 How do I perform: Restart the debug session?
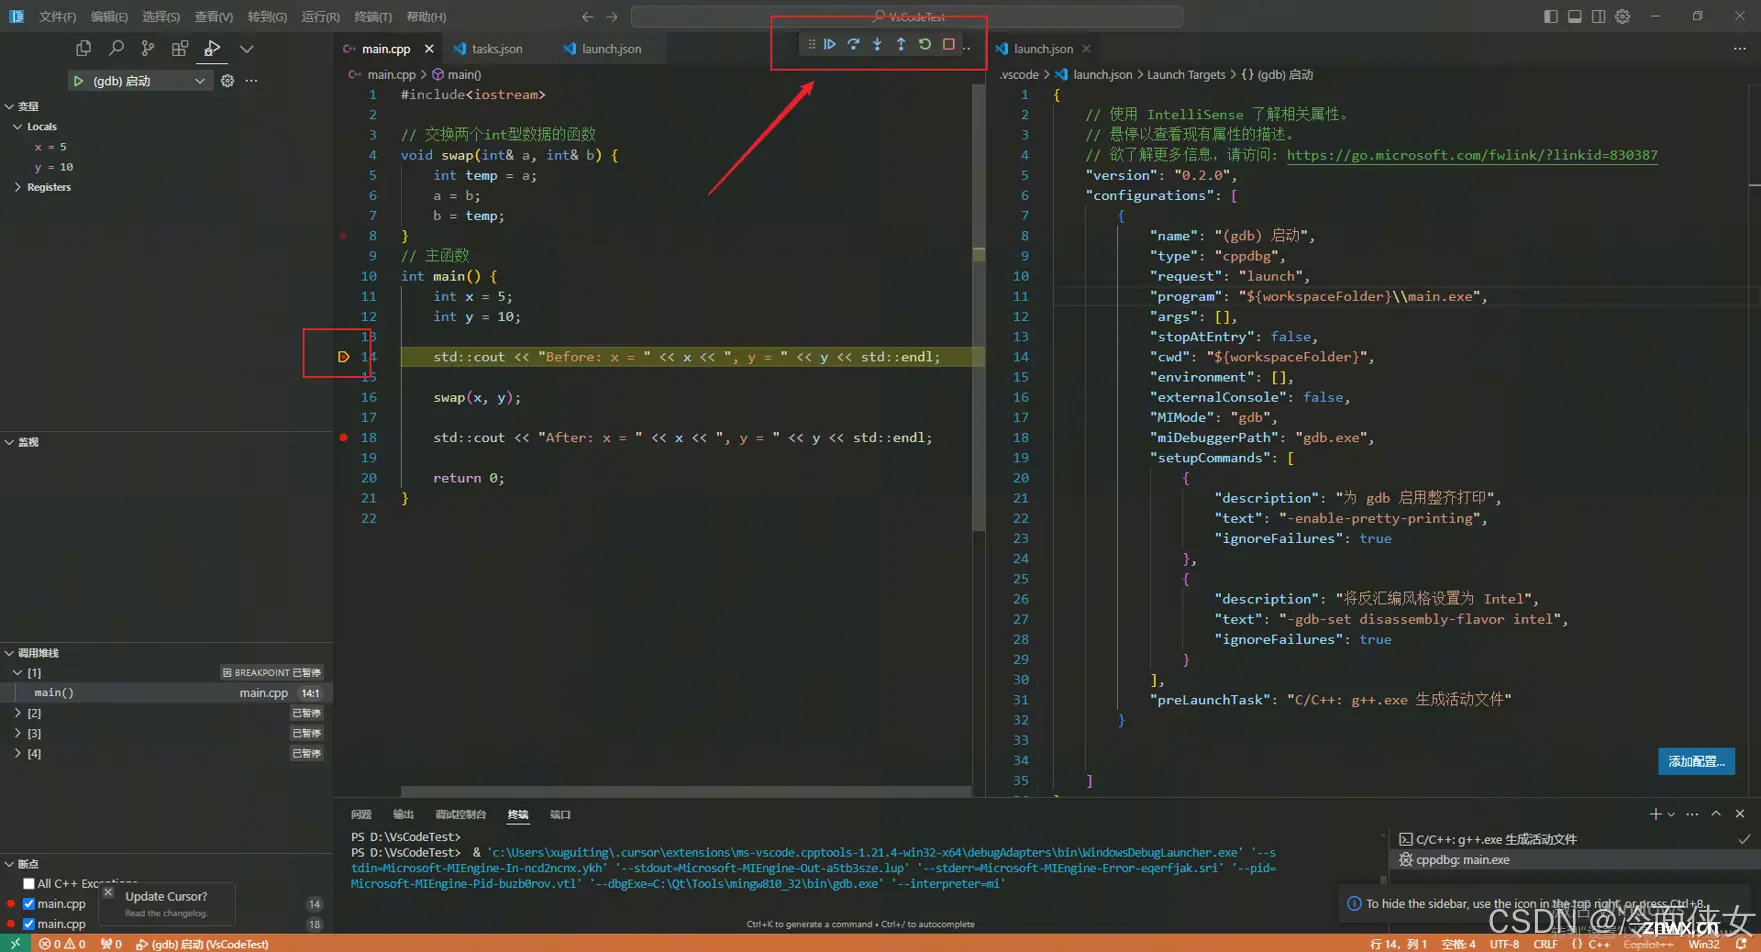click(x=925, y=44)
